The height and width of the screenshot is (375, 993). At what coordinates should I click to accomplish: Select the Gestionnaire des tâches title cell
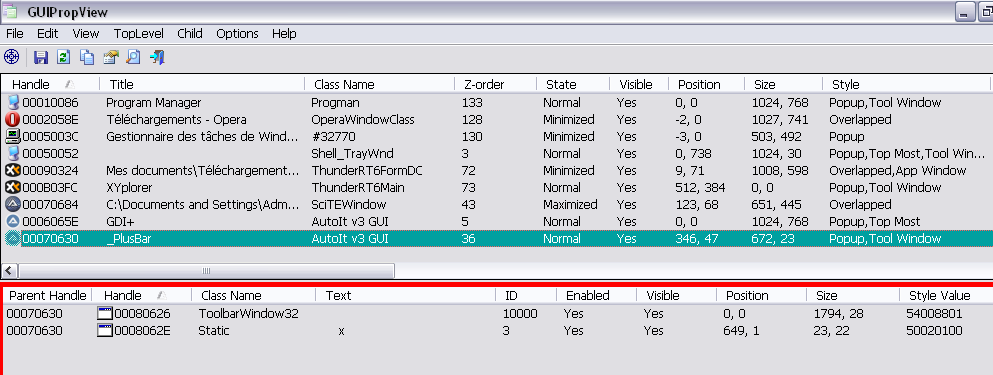(202, 136)
